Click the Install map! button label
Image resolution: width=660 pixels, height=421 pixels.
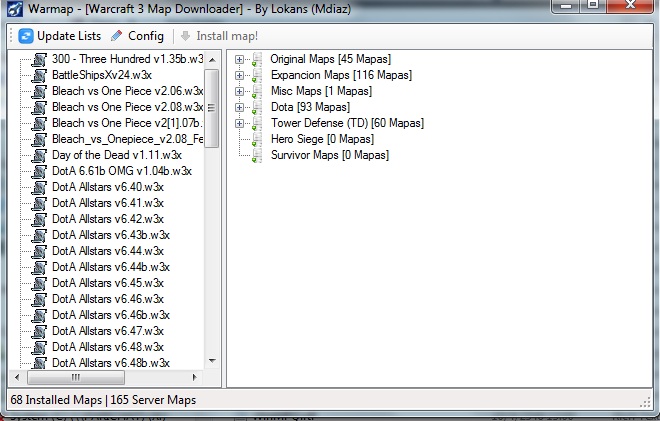click(227, 36)
